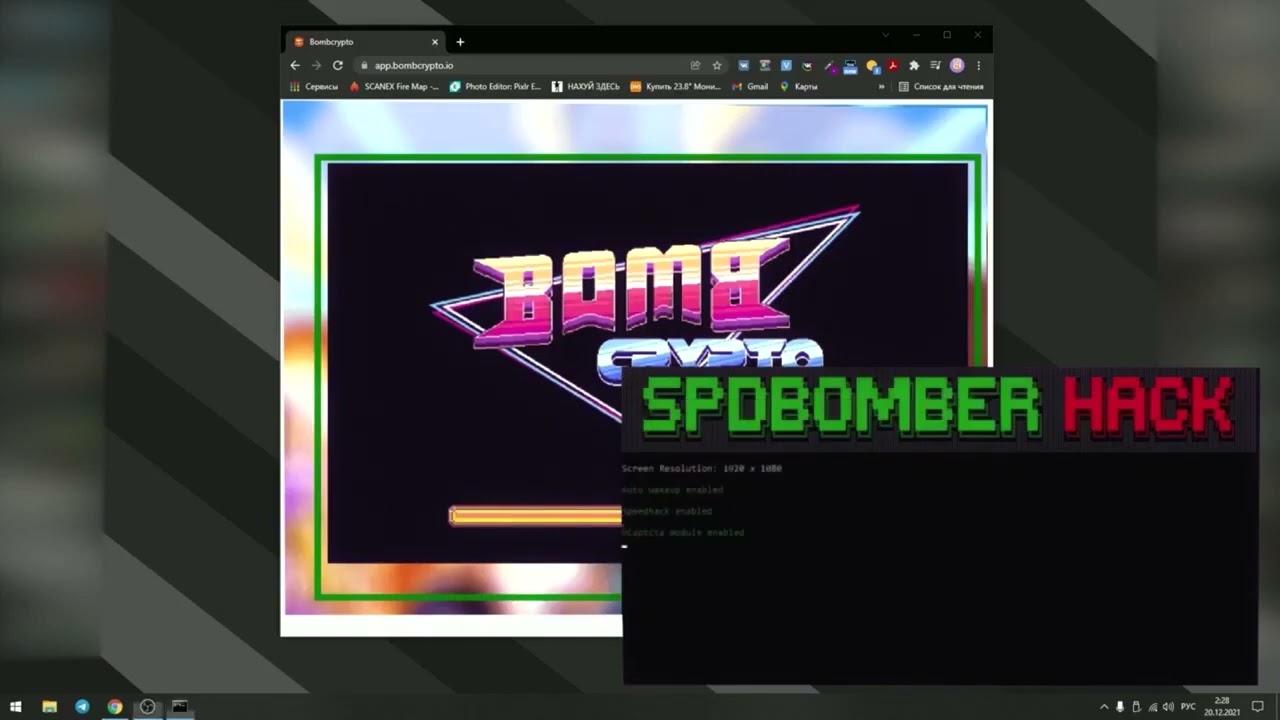Expand hidden bookmarks chevron
This screenshot has height=720, width=1280.
click(881, 87)
